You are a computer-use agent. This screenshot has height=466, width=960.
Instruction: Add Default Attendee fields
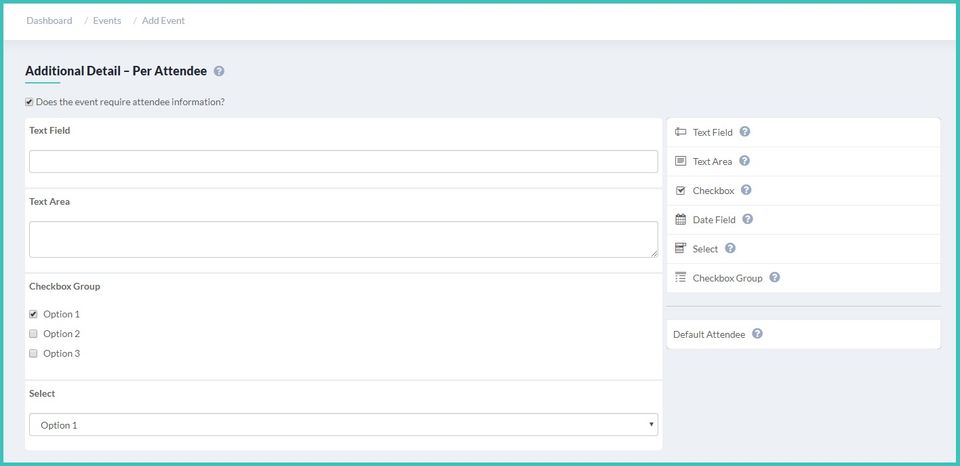[709, 334]
